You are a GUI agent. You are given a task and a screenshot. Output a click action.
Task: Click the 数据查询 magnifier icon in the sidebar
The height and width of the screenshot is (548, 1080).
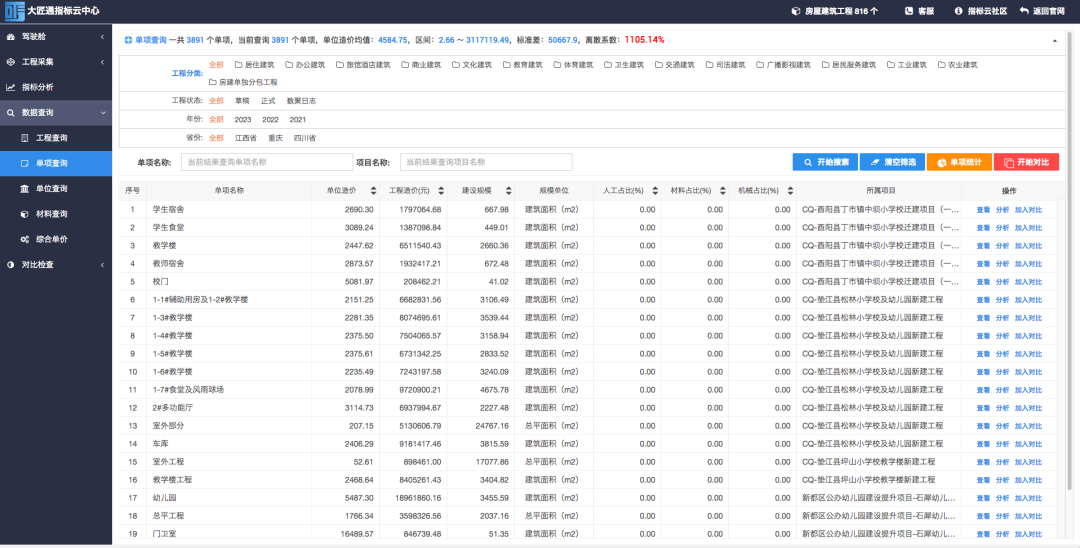(10, 113)
